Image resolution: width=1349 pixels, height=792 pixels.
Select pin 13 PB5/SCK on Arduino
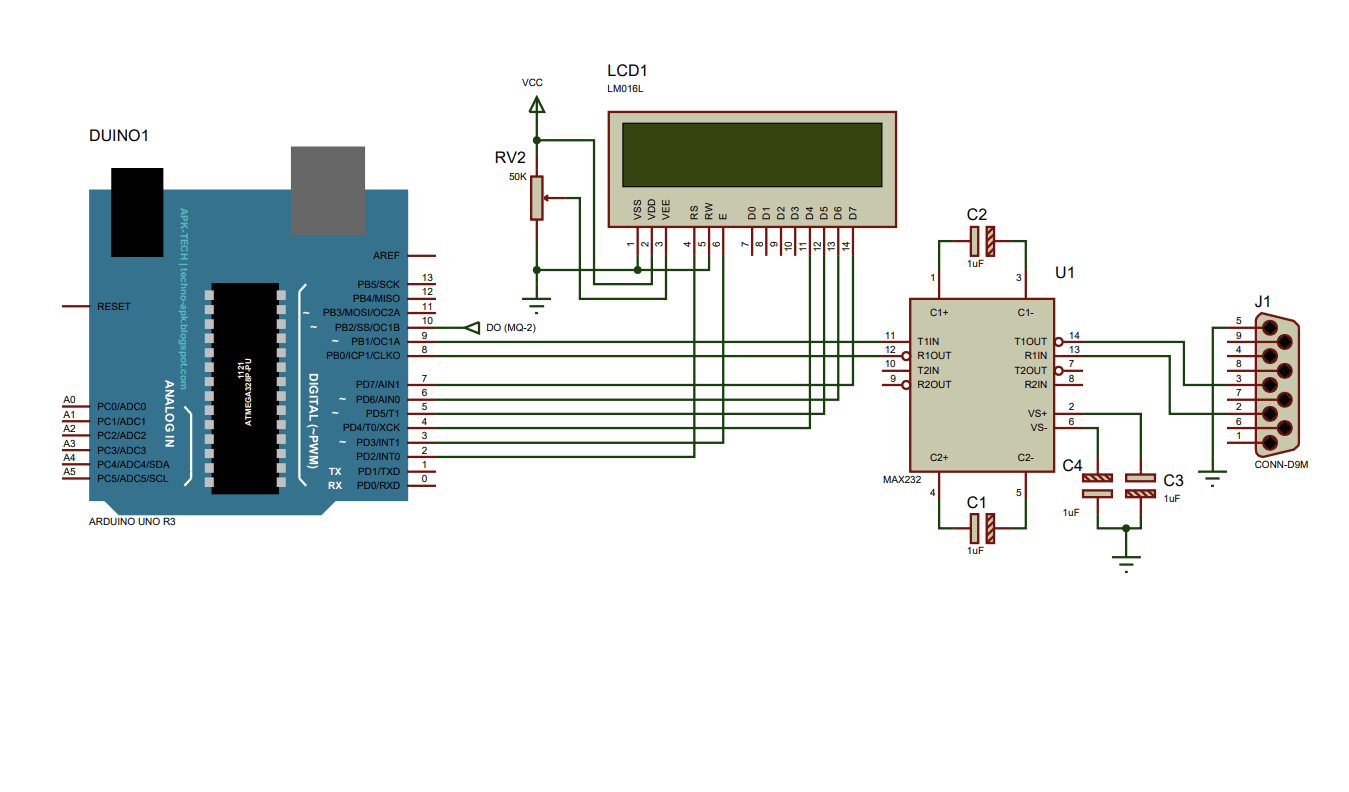(380, 283)
